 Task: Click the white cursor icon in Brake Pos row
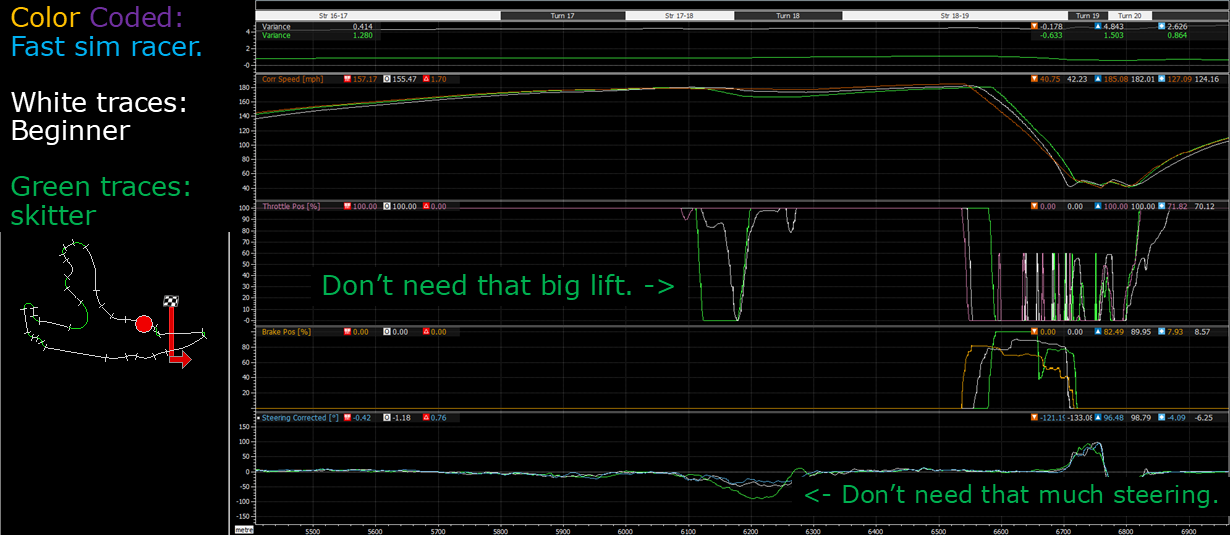pos(388,331)
